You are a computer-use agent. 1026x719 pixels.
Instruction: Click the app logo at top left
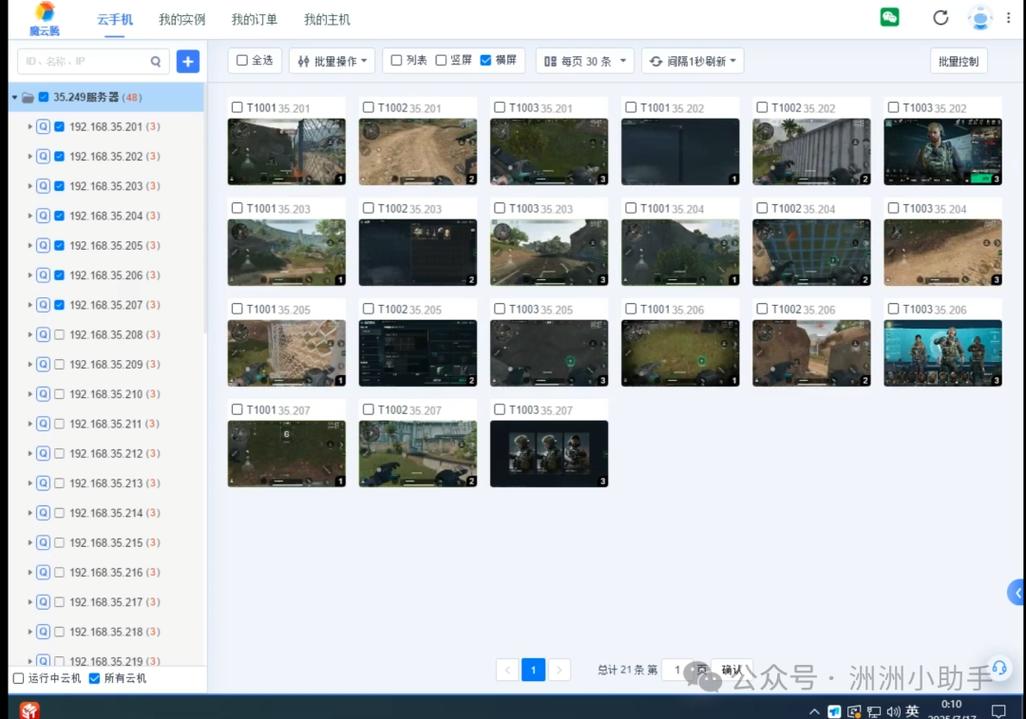(44, 19)
